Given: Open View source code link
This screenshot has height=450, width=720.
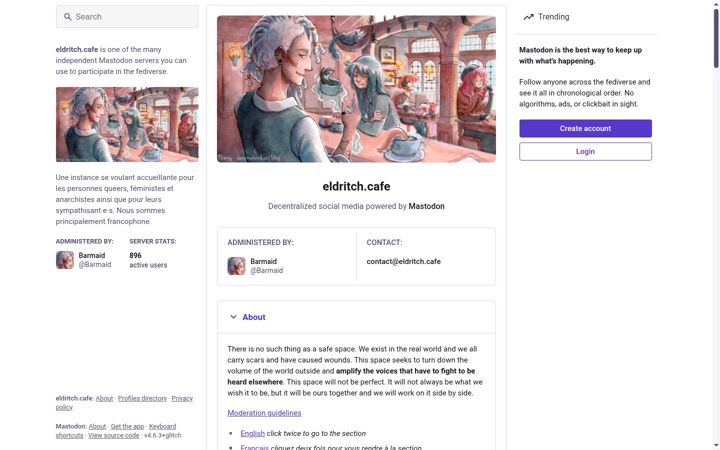Looking at the screenshot, I should pyautogui.click(x=113, y=435).
